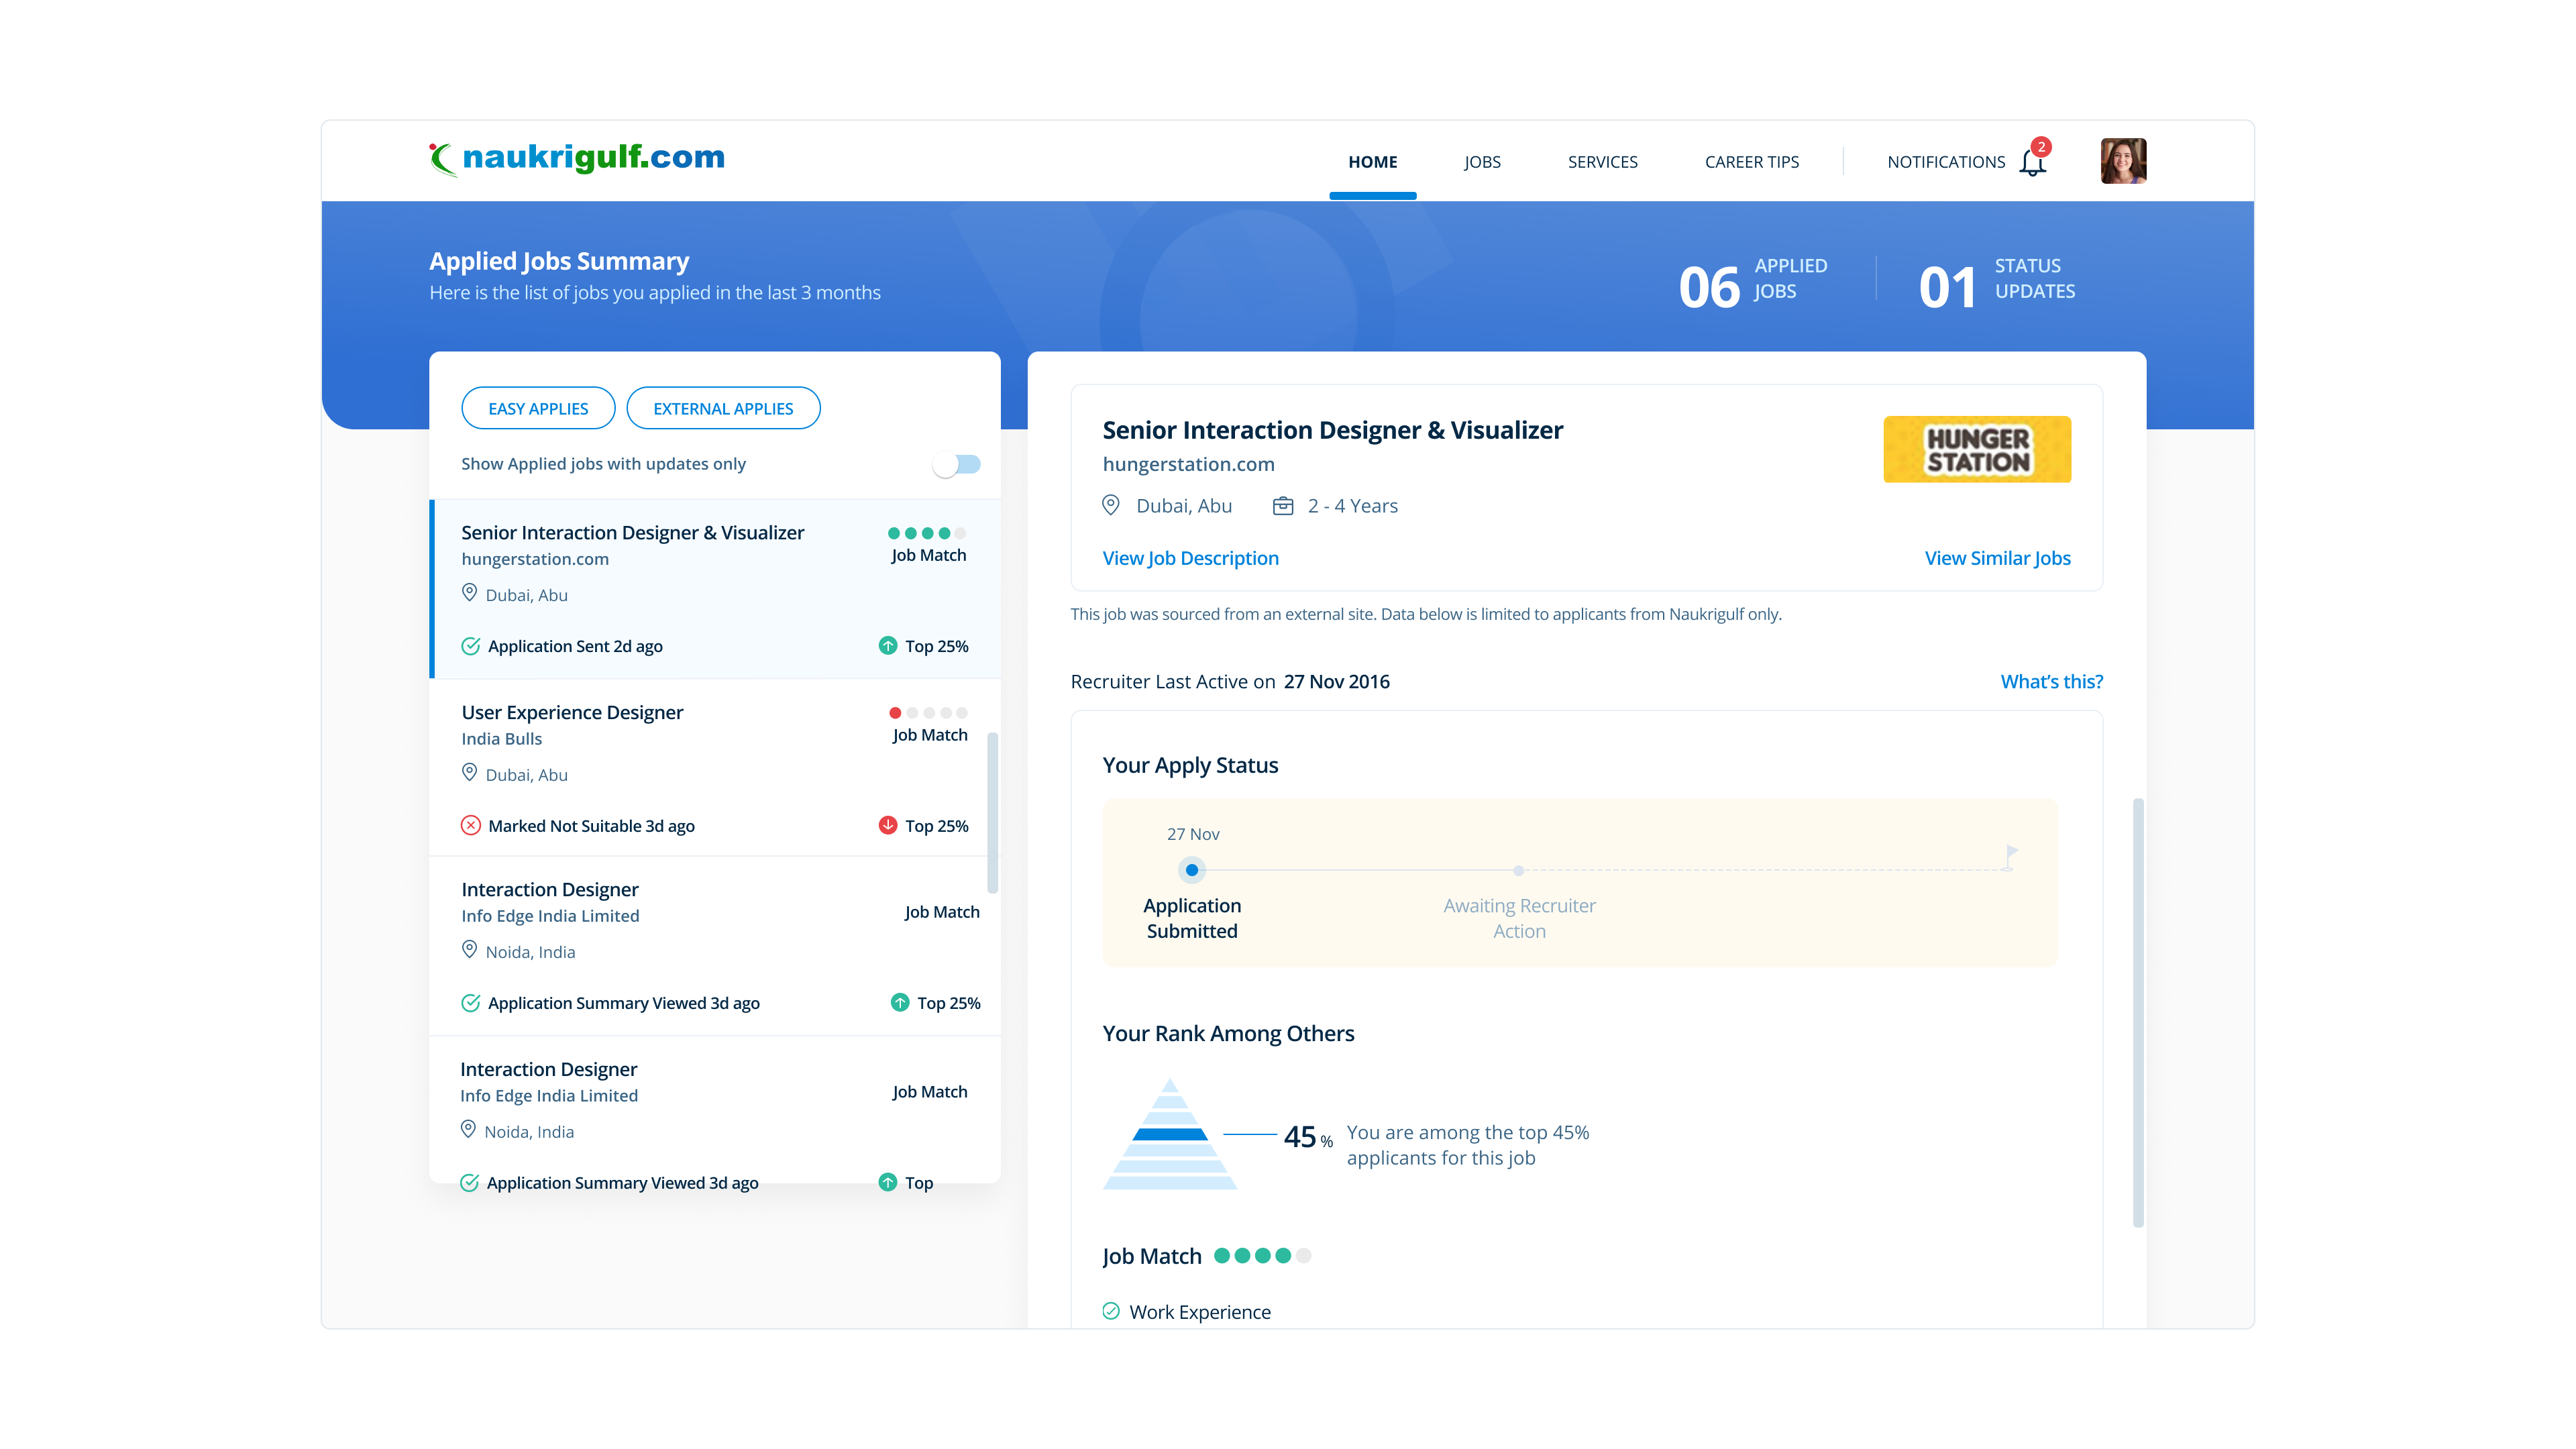Click the Work Experience label
Image resolution: width=2576 pixels, height=1449 pixels.
1199,1311
